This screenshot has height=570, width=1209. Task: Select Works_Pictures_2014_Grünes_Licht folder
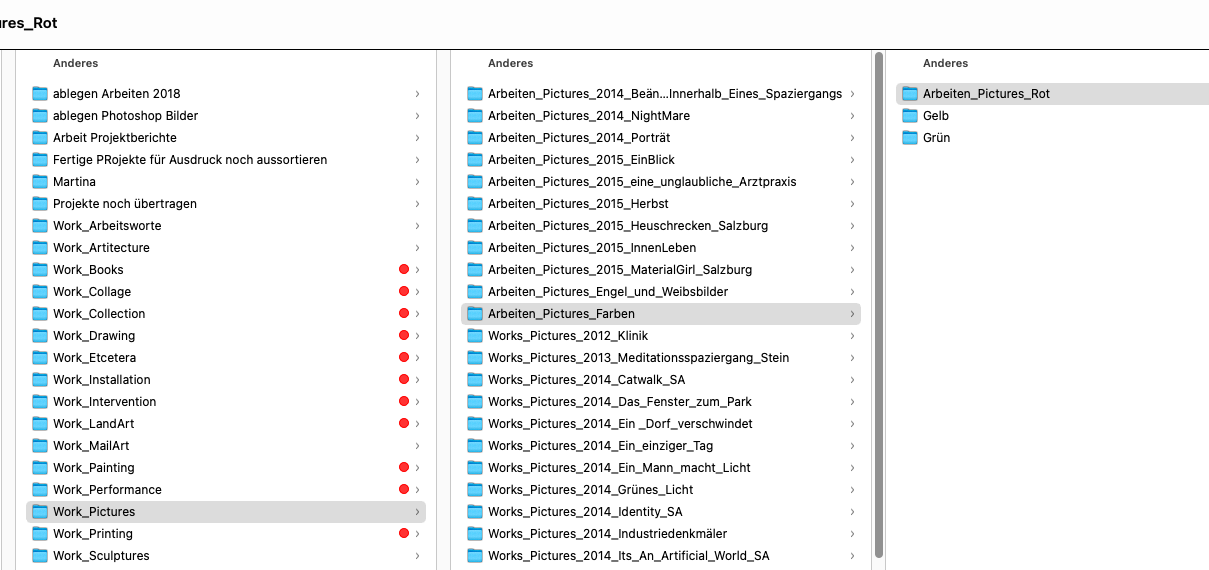pos(590,490)
